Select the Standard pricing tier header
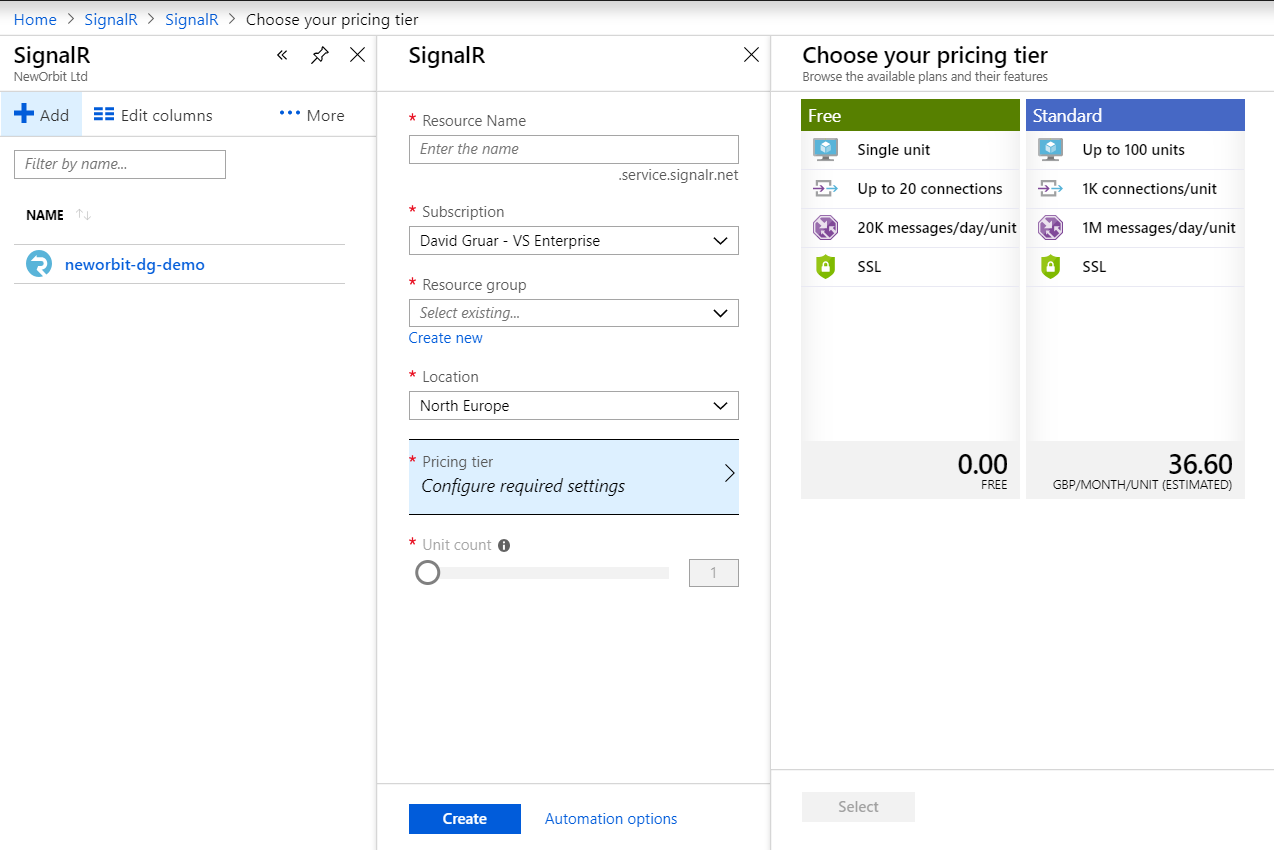The image size is (1274, 850). tap(1136, 115)
